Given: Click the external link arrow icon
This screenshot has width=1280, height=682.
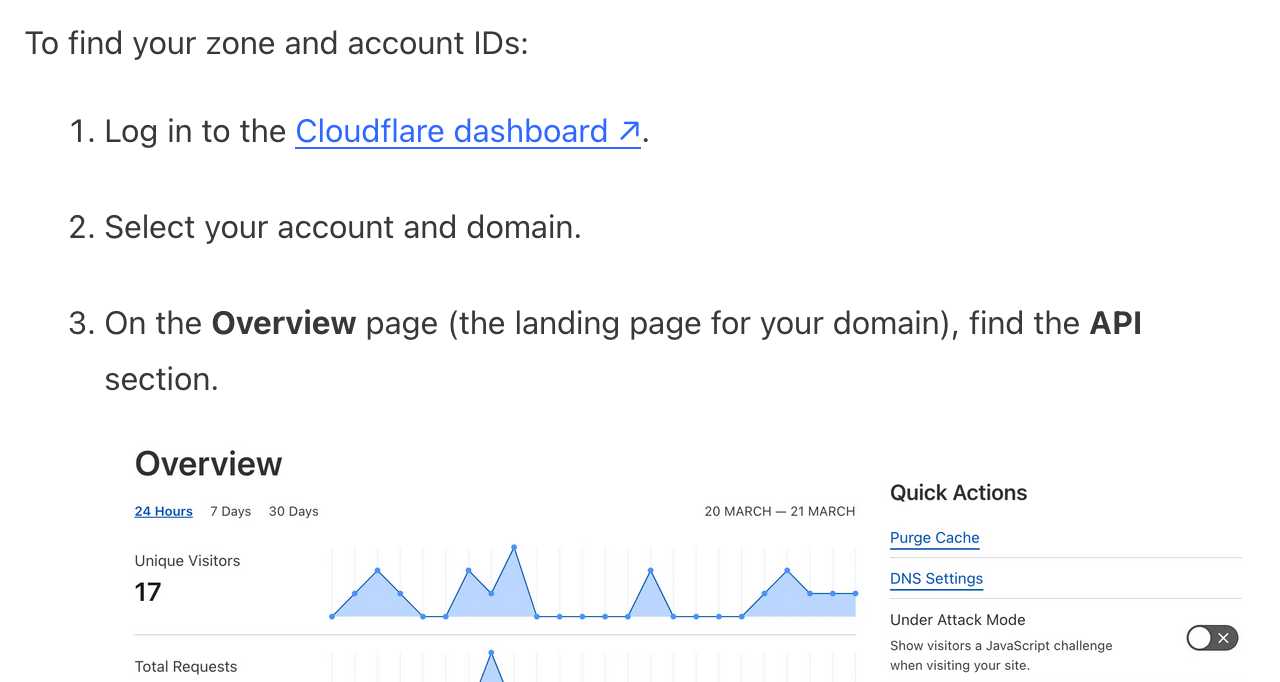Looking at the screenshot, I should tap(629, 131).
